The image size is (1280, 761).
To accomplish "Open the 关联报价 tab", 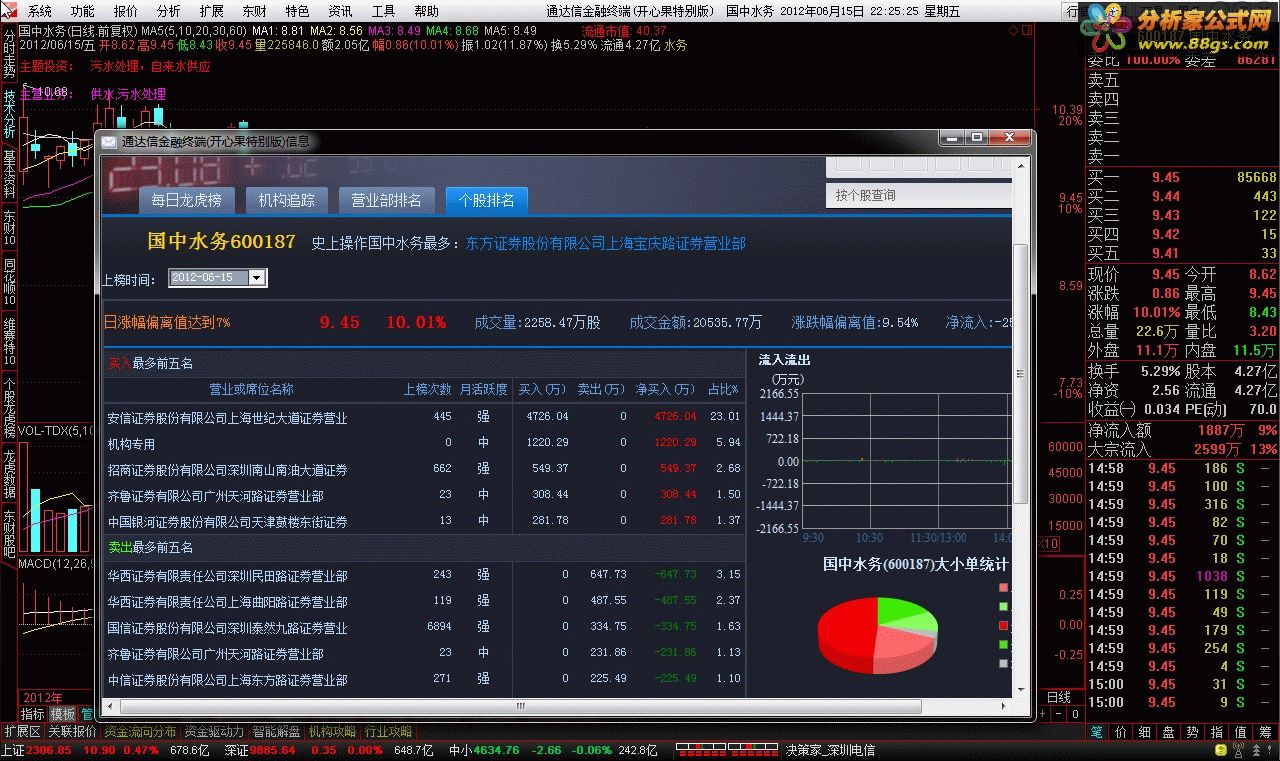I will click(x=72, y=732).
